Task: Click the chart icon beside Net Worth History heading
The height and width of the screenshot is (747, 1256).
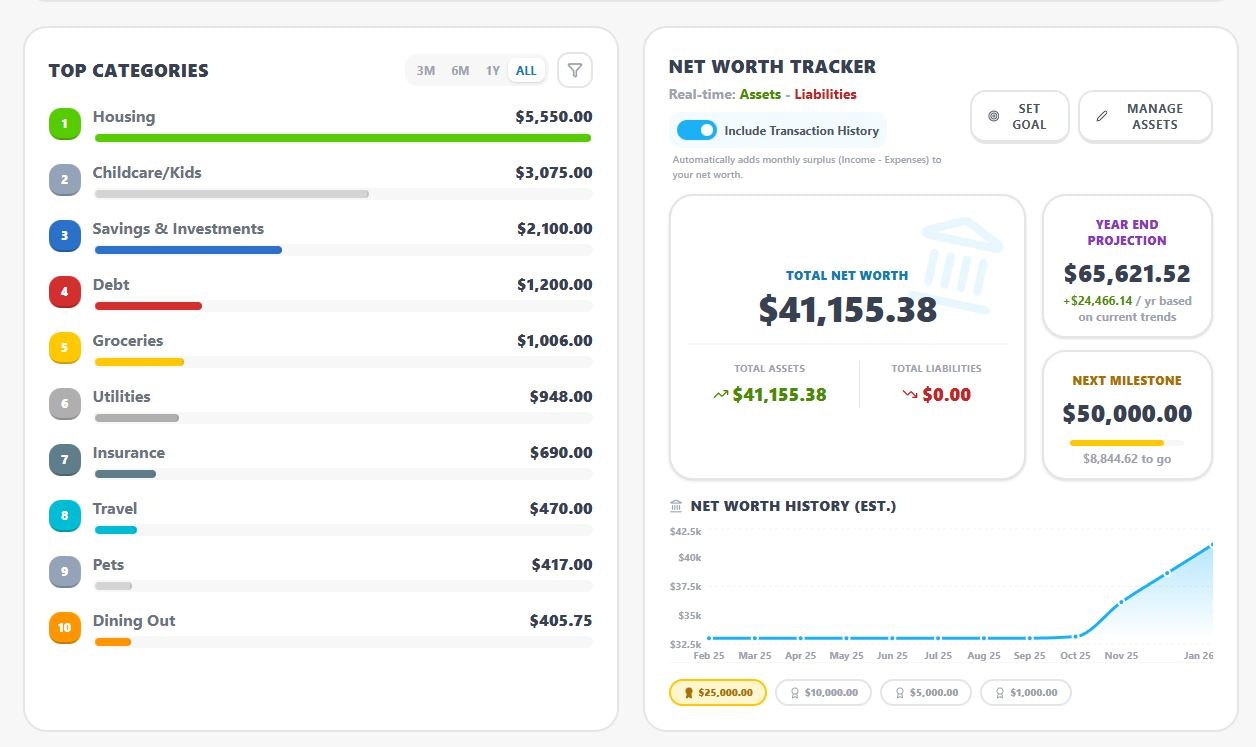Action: point(674,505)
